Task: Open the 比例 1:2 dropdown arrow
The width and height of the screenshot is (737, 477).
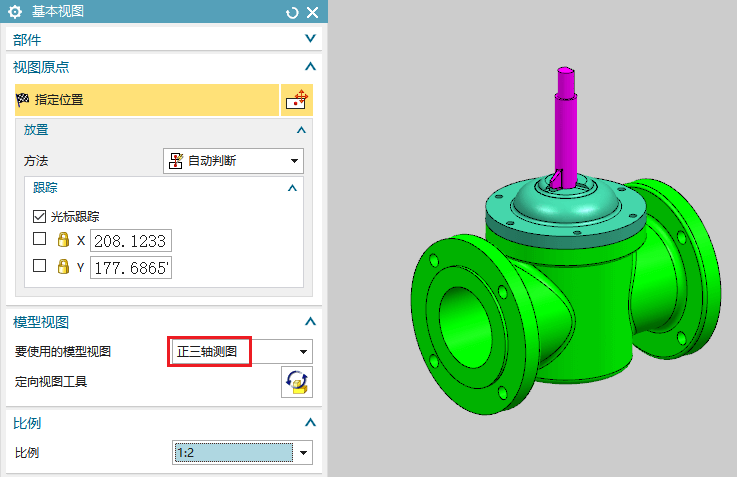Action: [x=303, y=453]
